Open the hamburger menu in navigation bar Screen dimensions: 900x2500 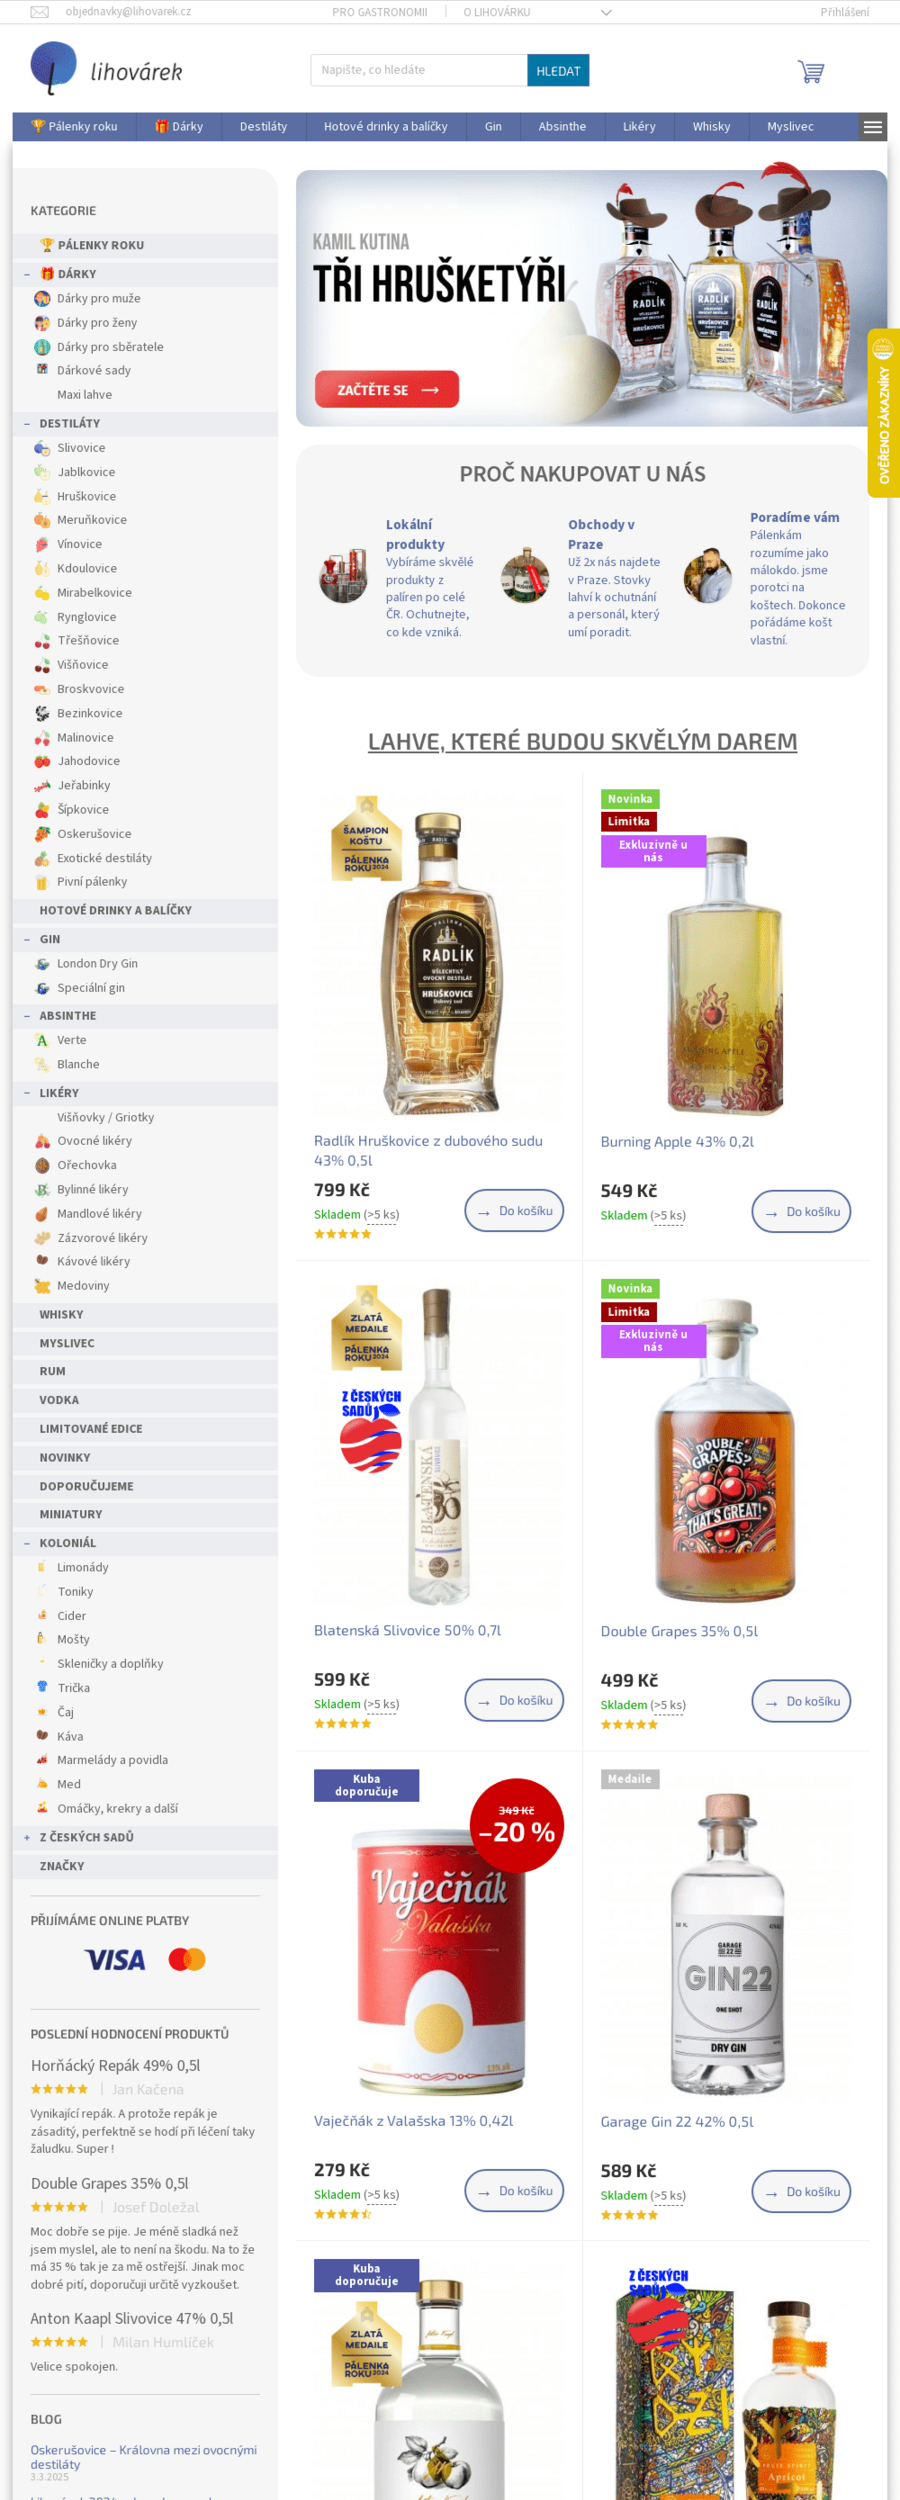click(873, 126)
